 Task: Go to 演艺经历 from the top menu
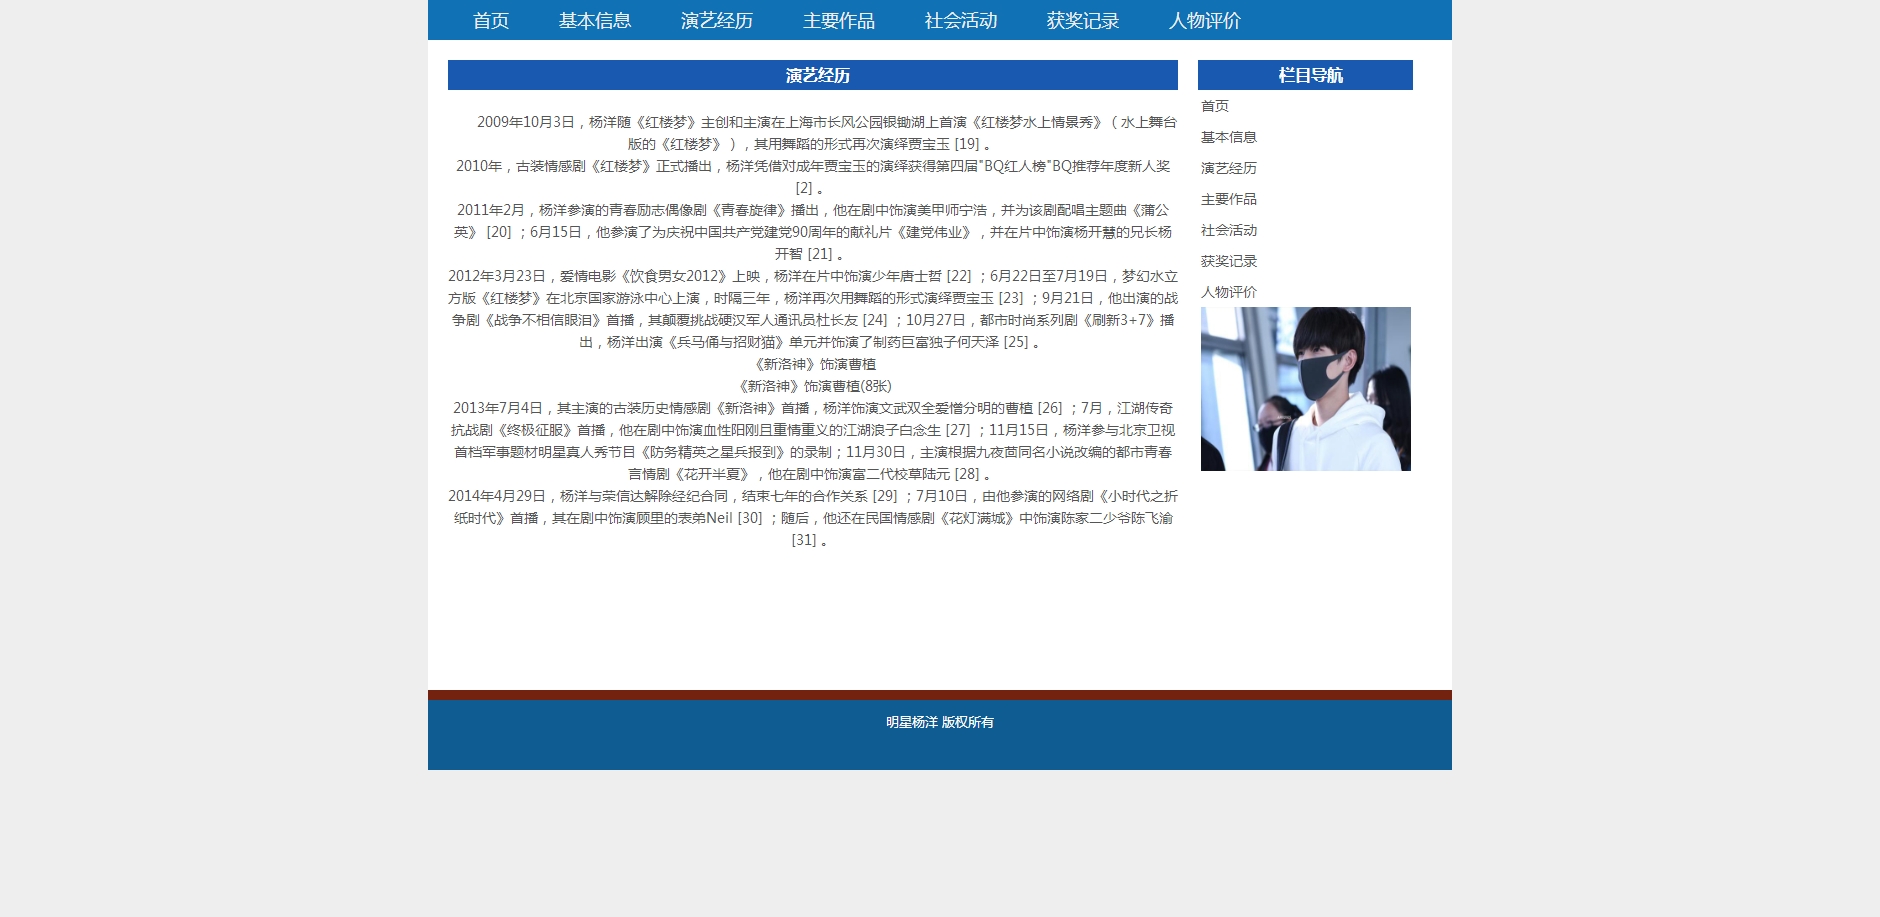point(716,21)
